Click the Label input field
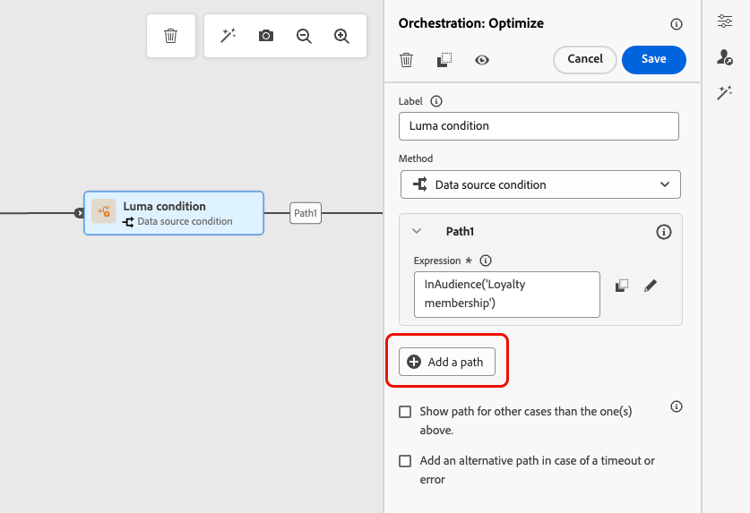This screenshot has width=750, height=513. 538,126
